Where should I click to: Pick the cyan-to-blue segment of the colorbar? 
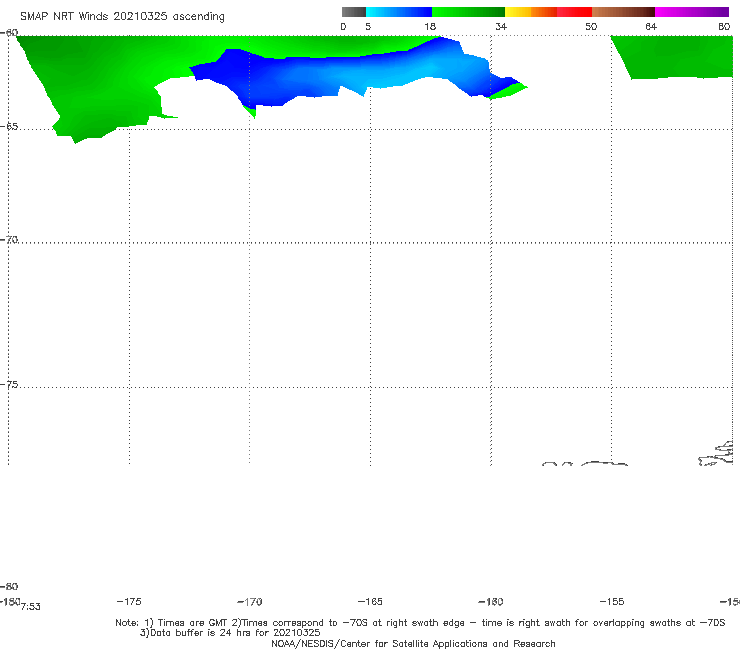(399, 12)
